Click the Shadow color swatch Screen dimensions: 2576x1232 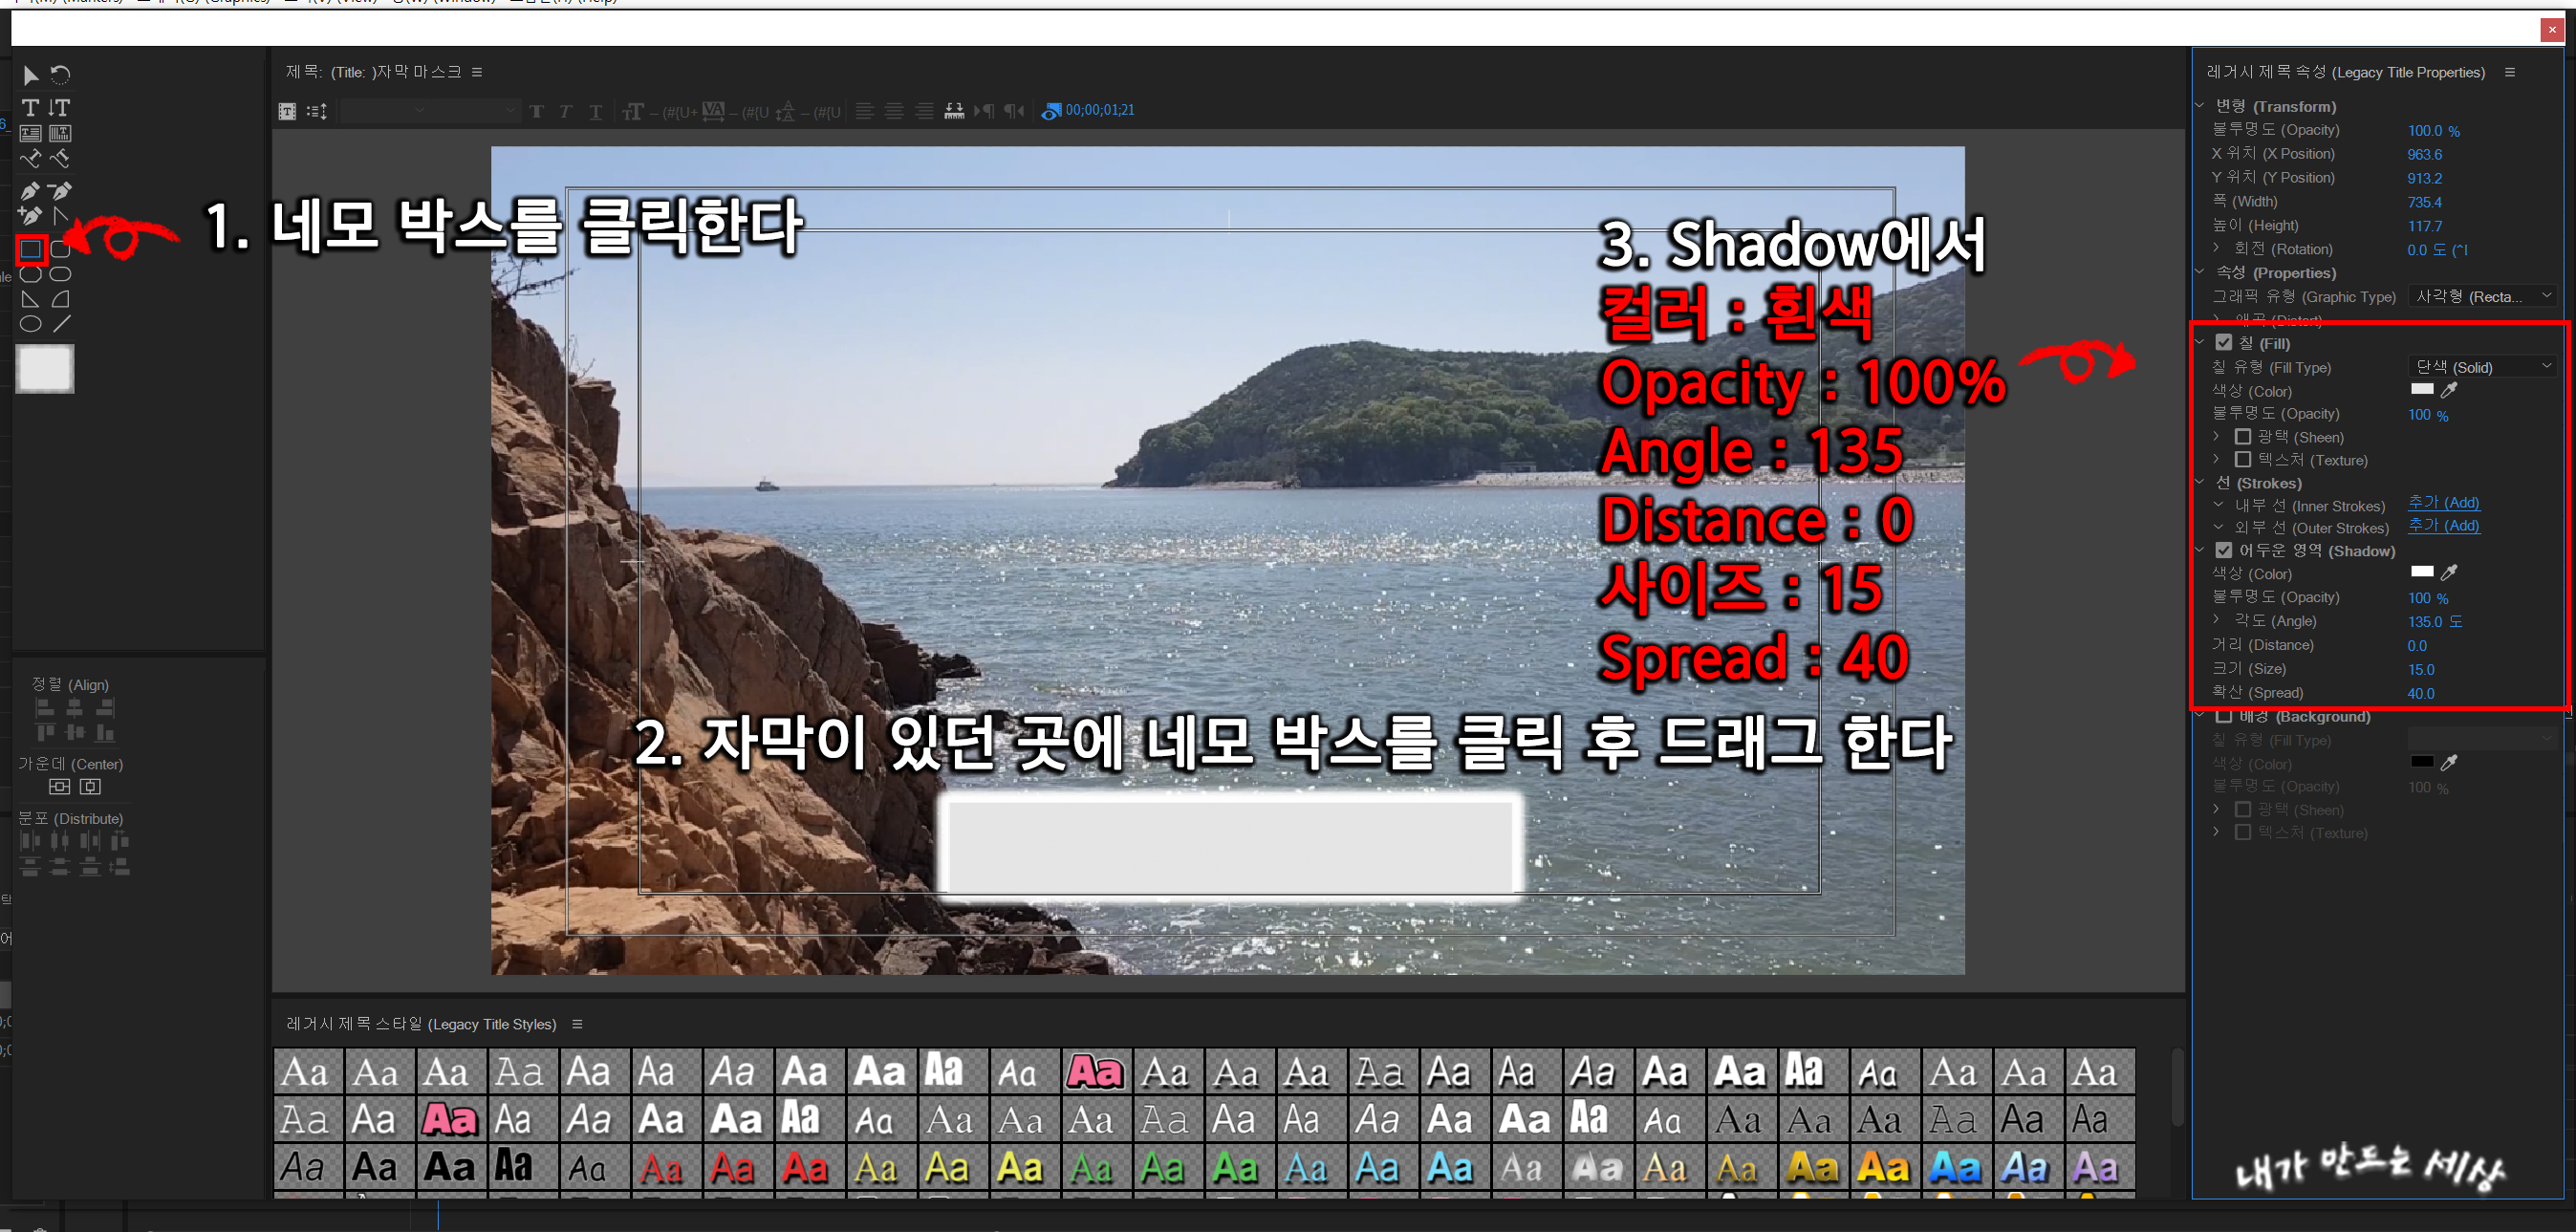[x=2422, y=572]
